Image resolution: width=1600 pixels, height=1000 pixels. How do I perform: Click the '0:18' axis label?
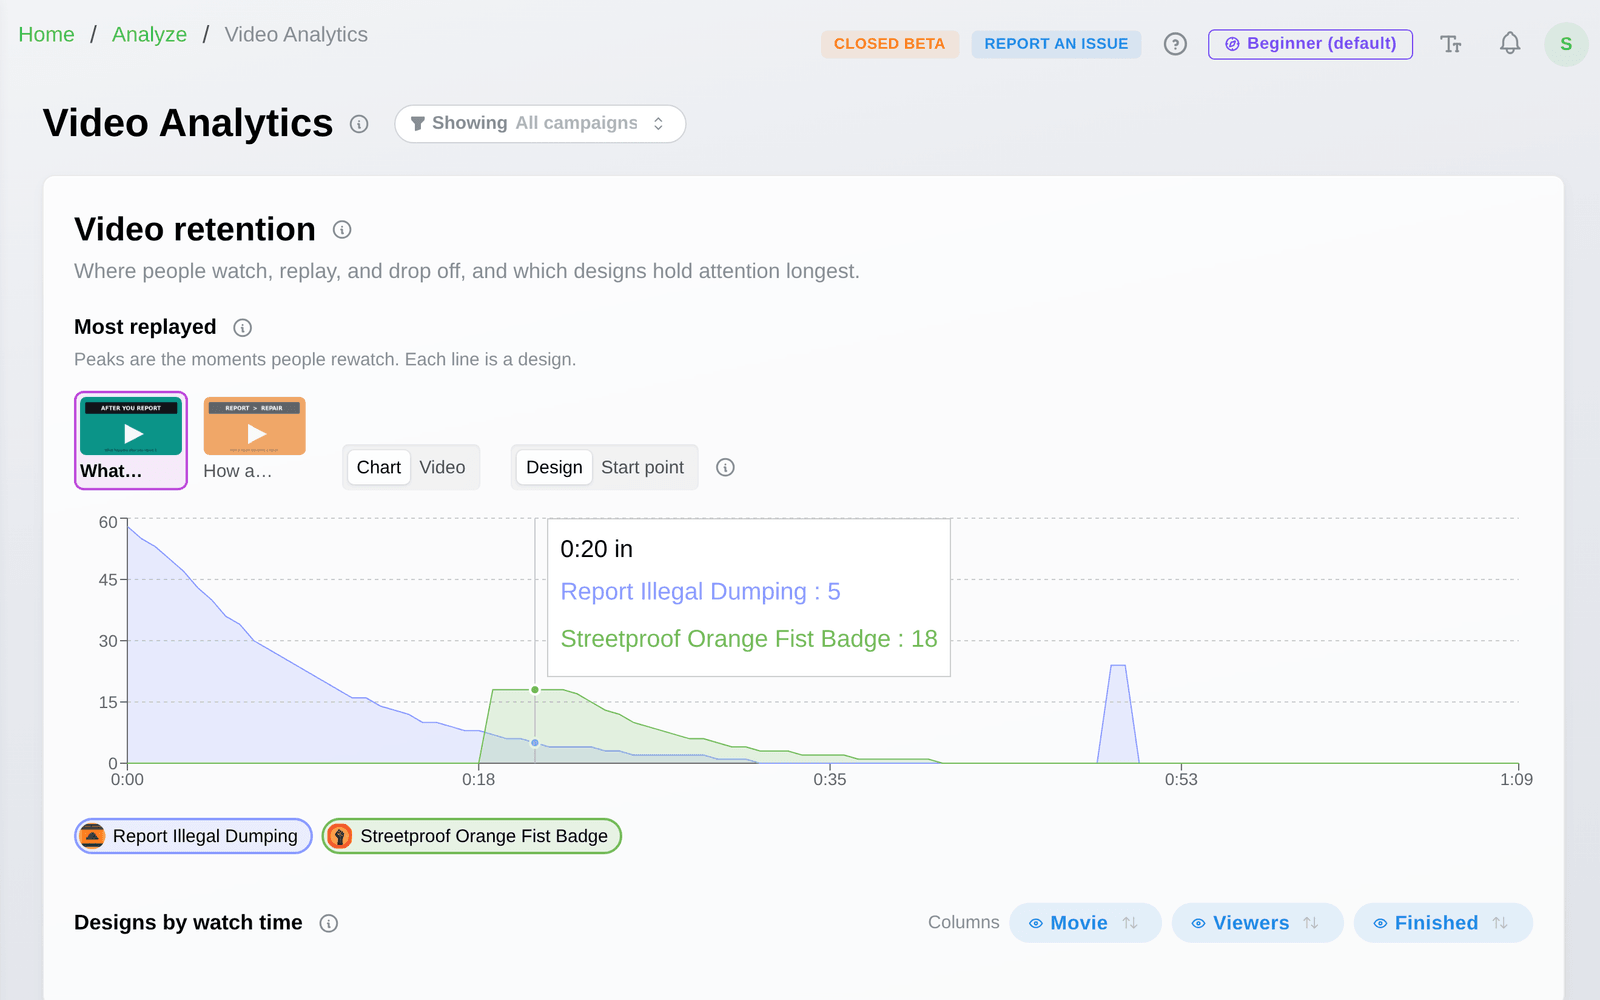click(x=478, y=780)
